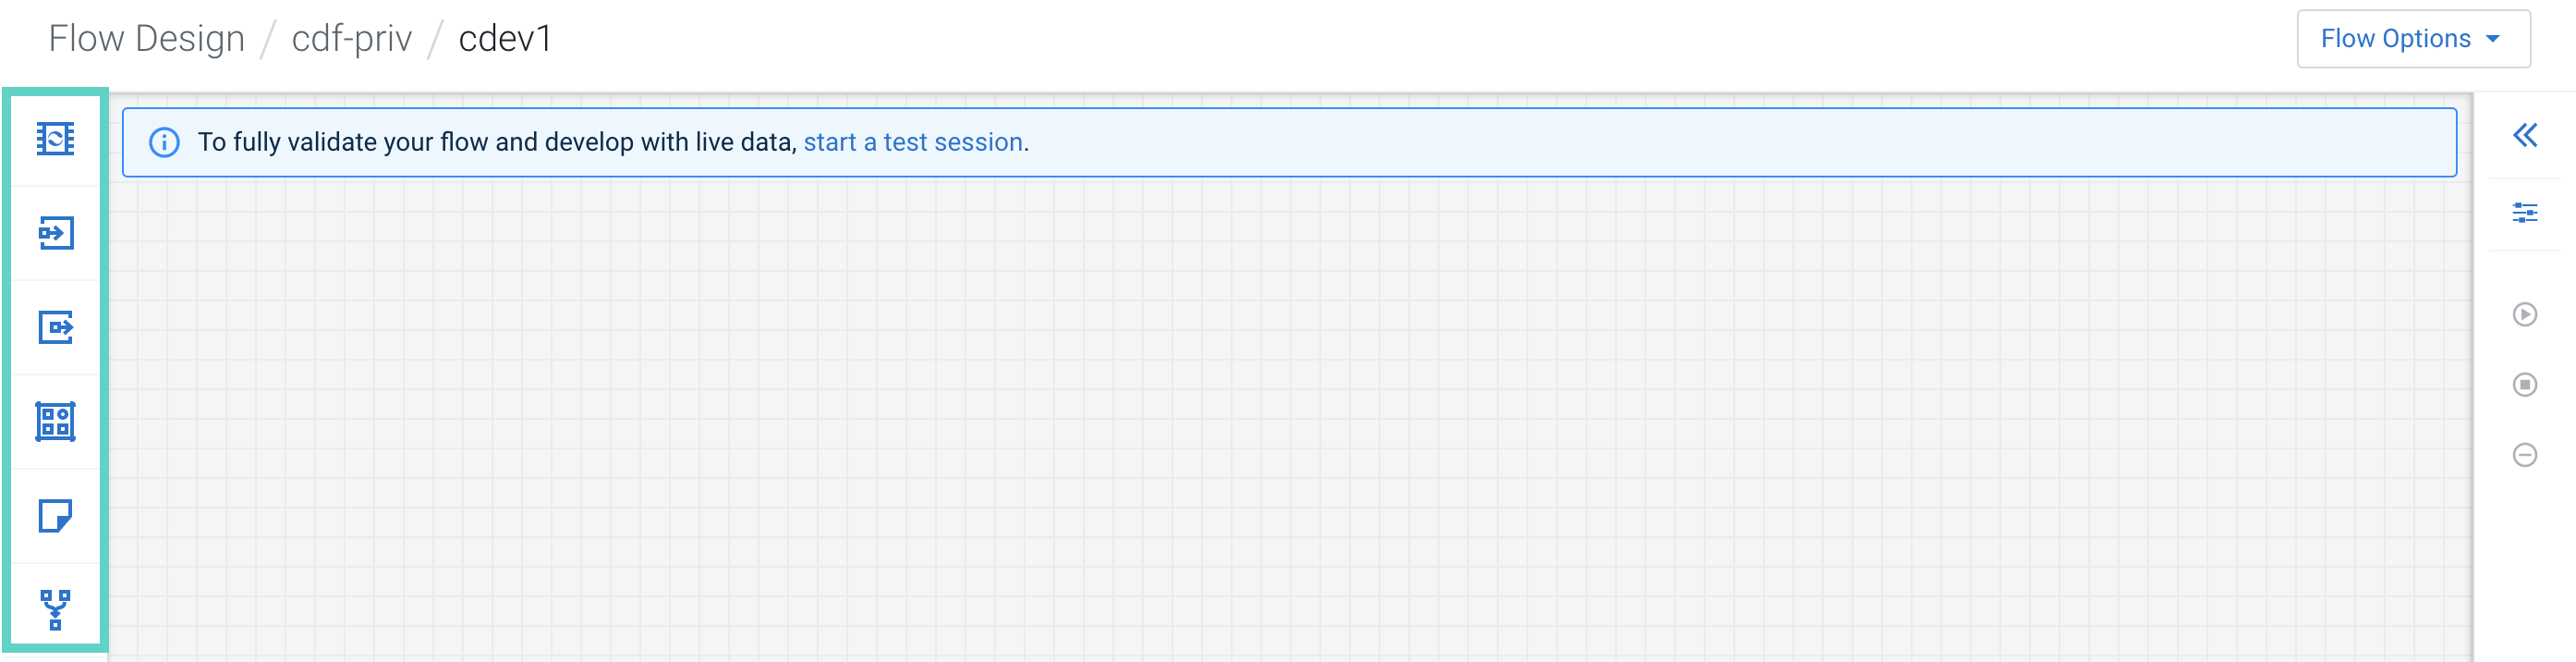The image size is (2576, 662).
Task: Click the cdev1 flow name
Action: [x=505, y=39]
